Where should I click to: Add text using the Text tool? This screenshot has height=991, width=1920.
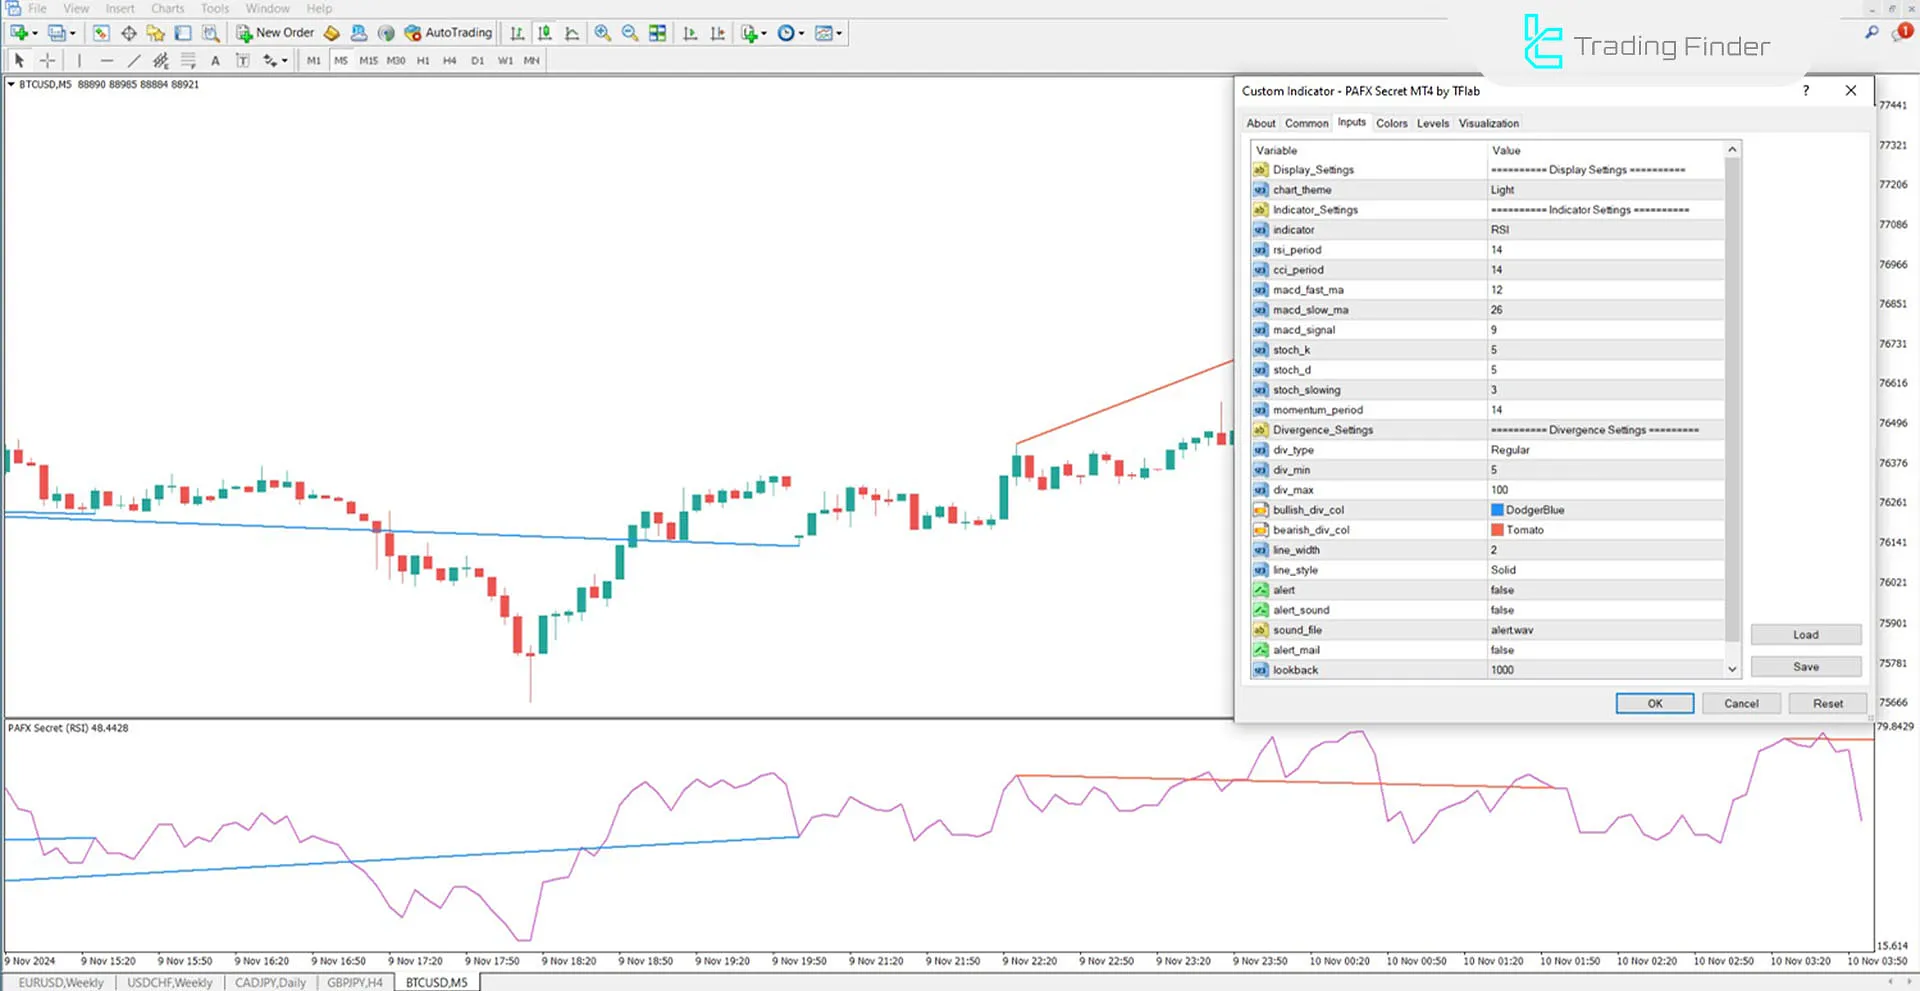[x=215, y=60]
